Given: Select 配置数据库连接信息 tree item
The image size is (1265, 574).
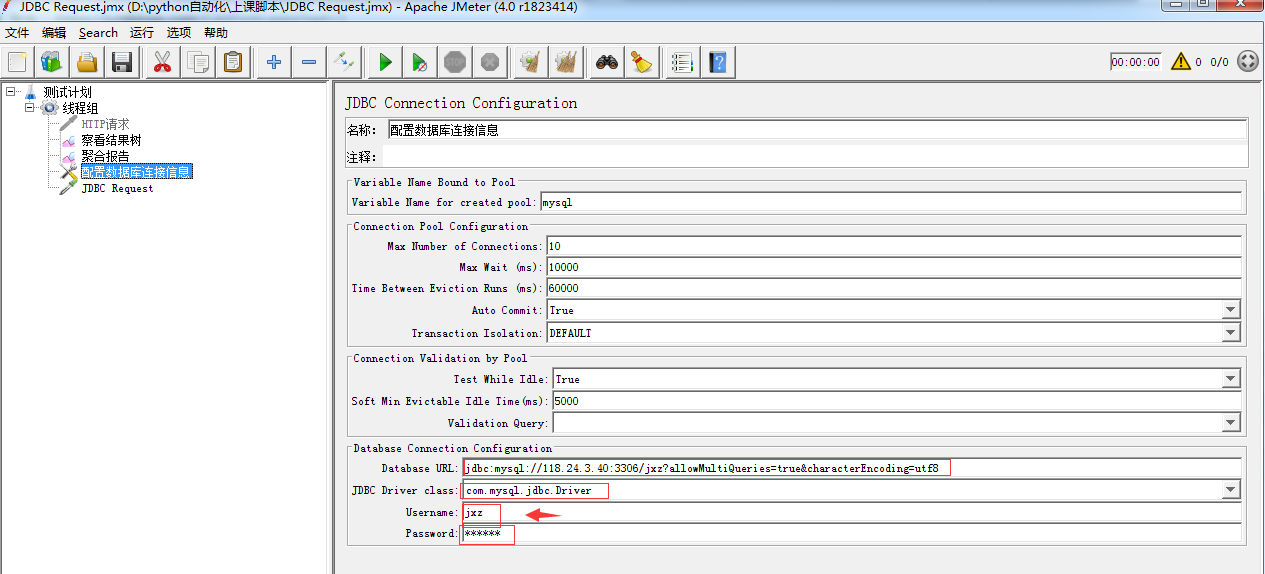Looking at the screenshot, I should 136,172.
